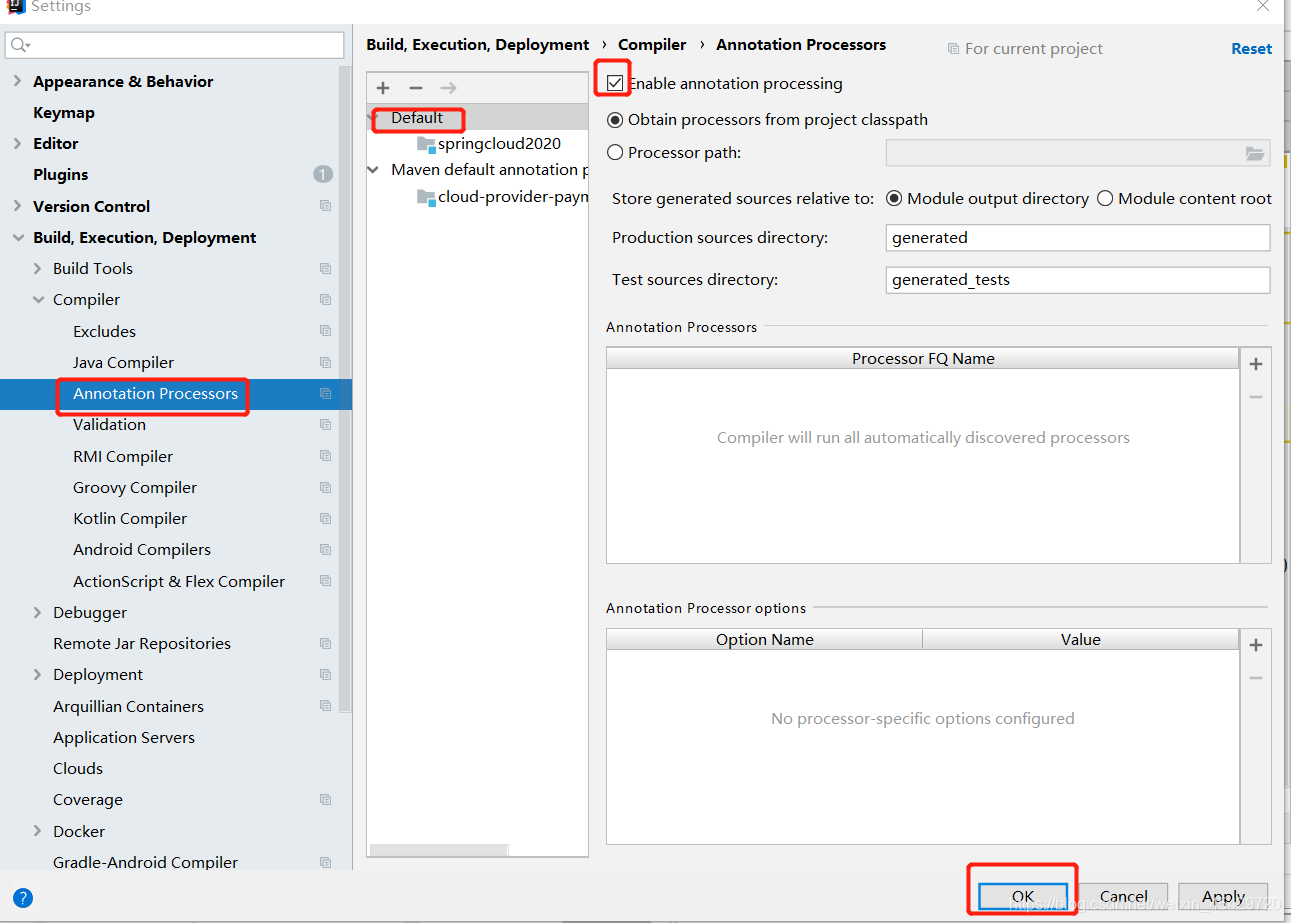Choose Module output directory option
The height and width of the screenshot is (923, 1291).
(894, 198)
